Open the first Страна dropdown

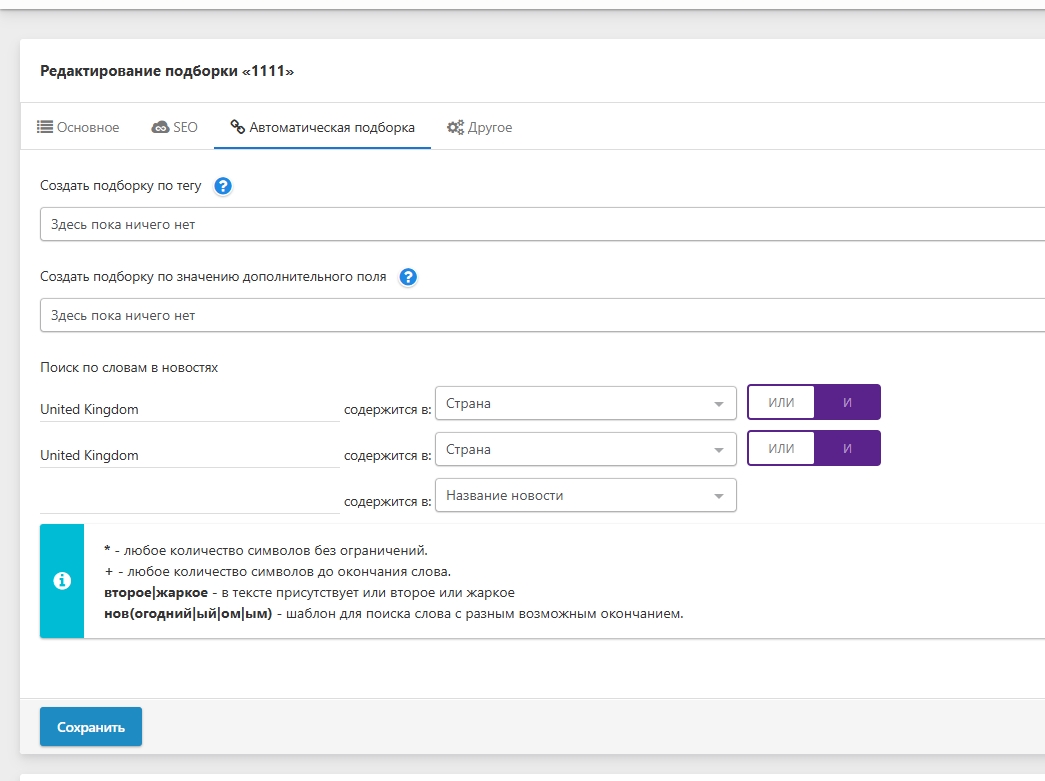click(585, 404)
